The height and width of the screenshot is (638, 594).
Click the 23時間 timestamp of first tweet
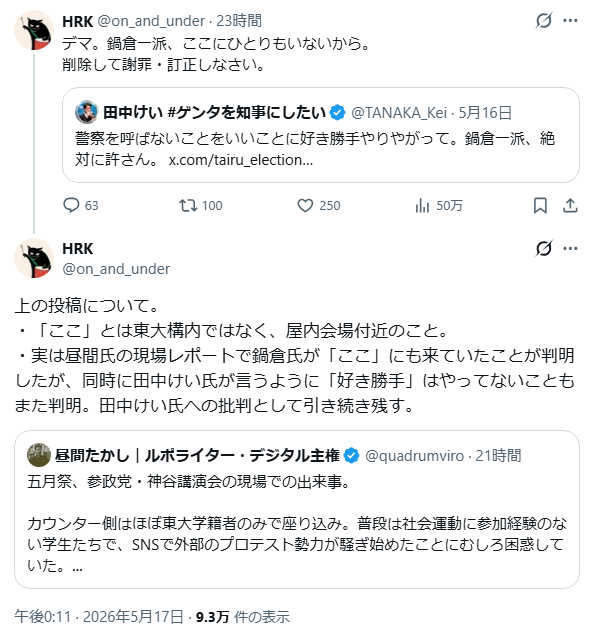pyautogui.click(x=239, y=21)
